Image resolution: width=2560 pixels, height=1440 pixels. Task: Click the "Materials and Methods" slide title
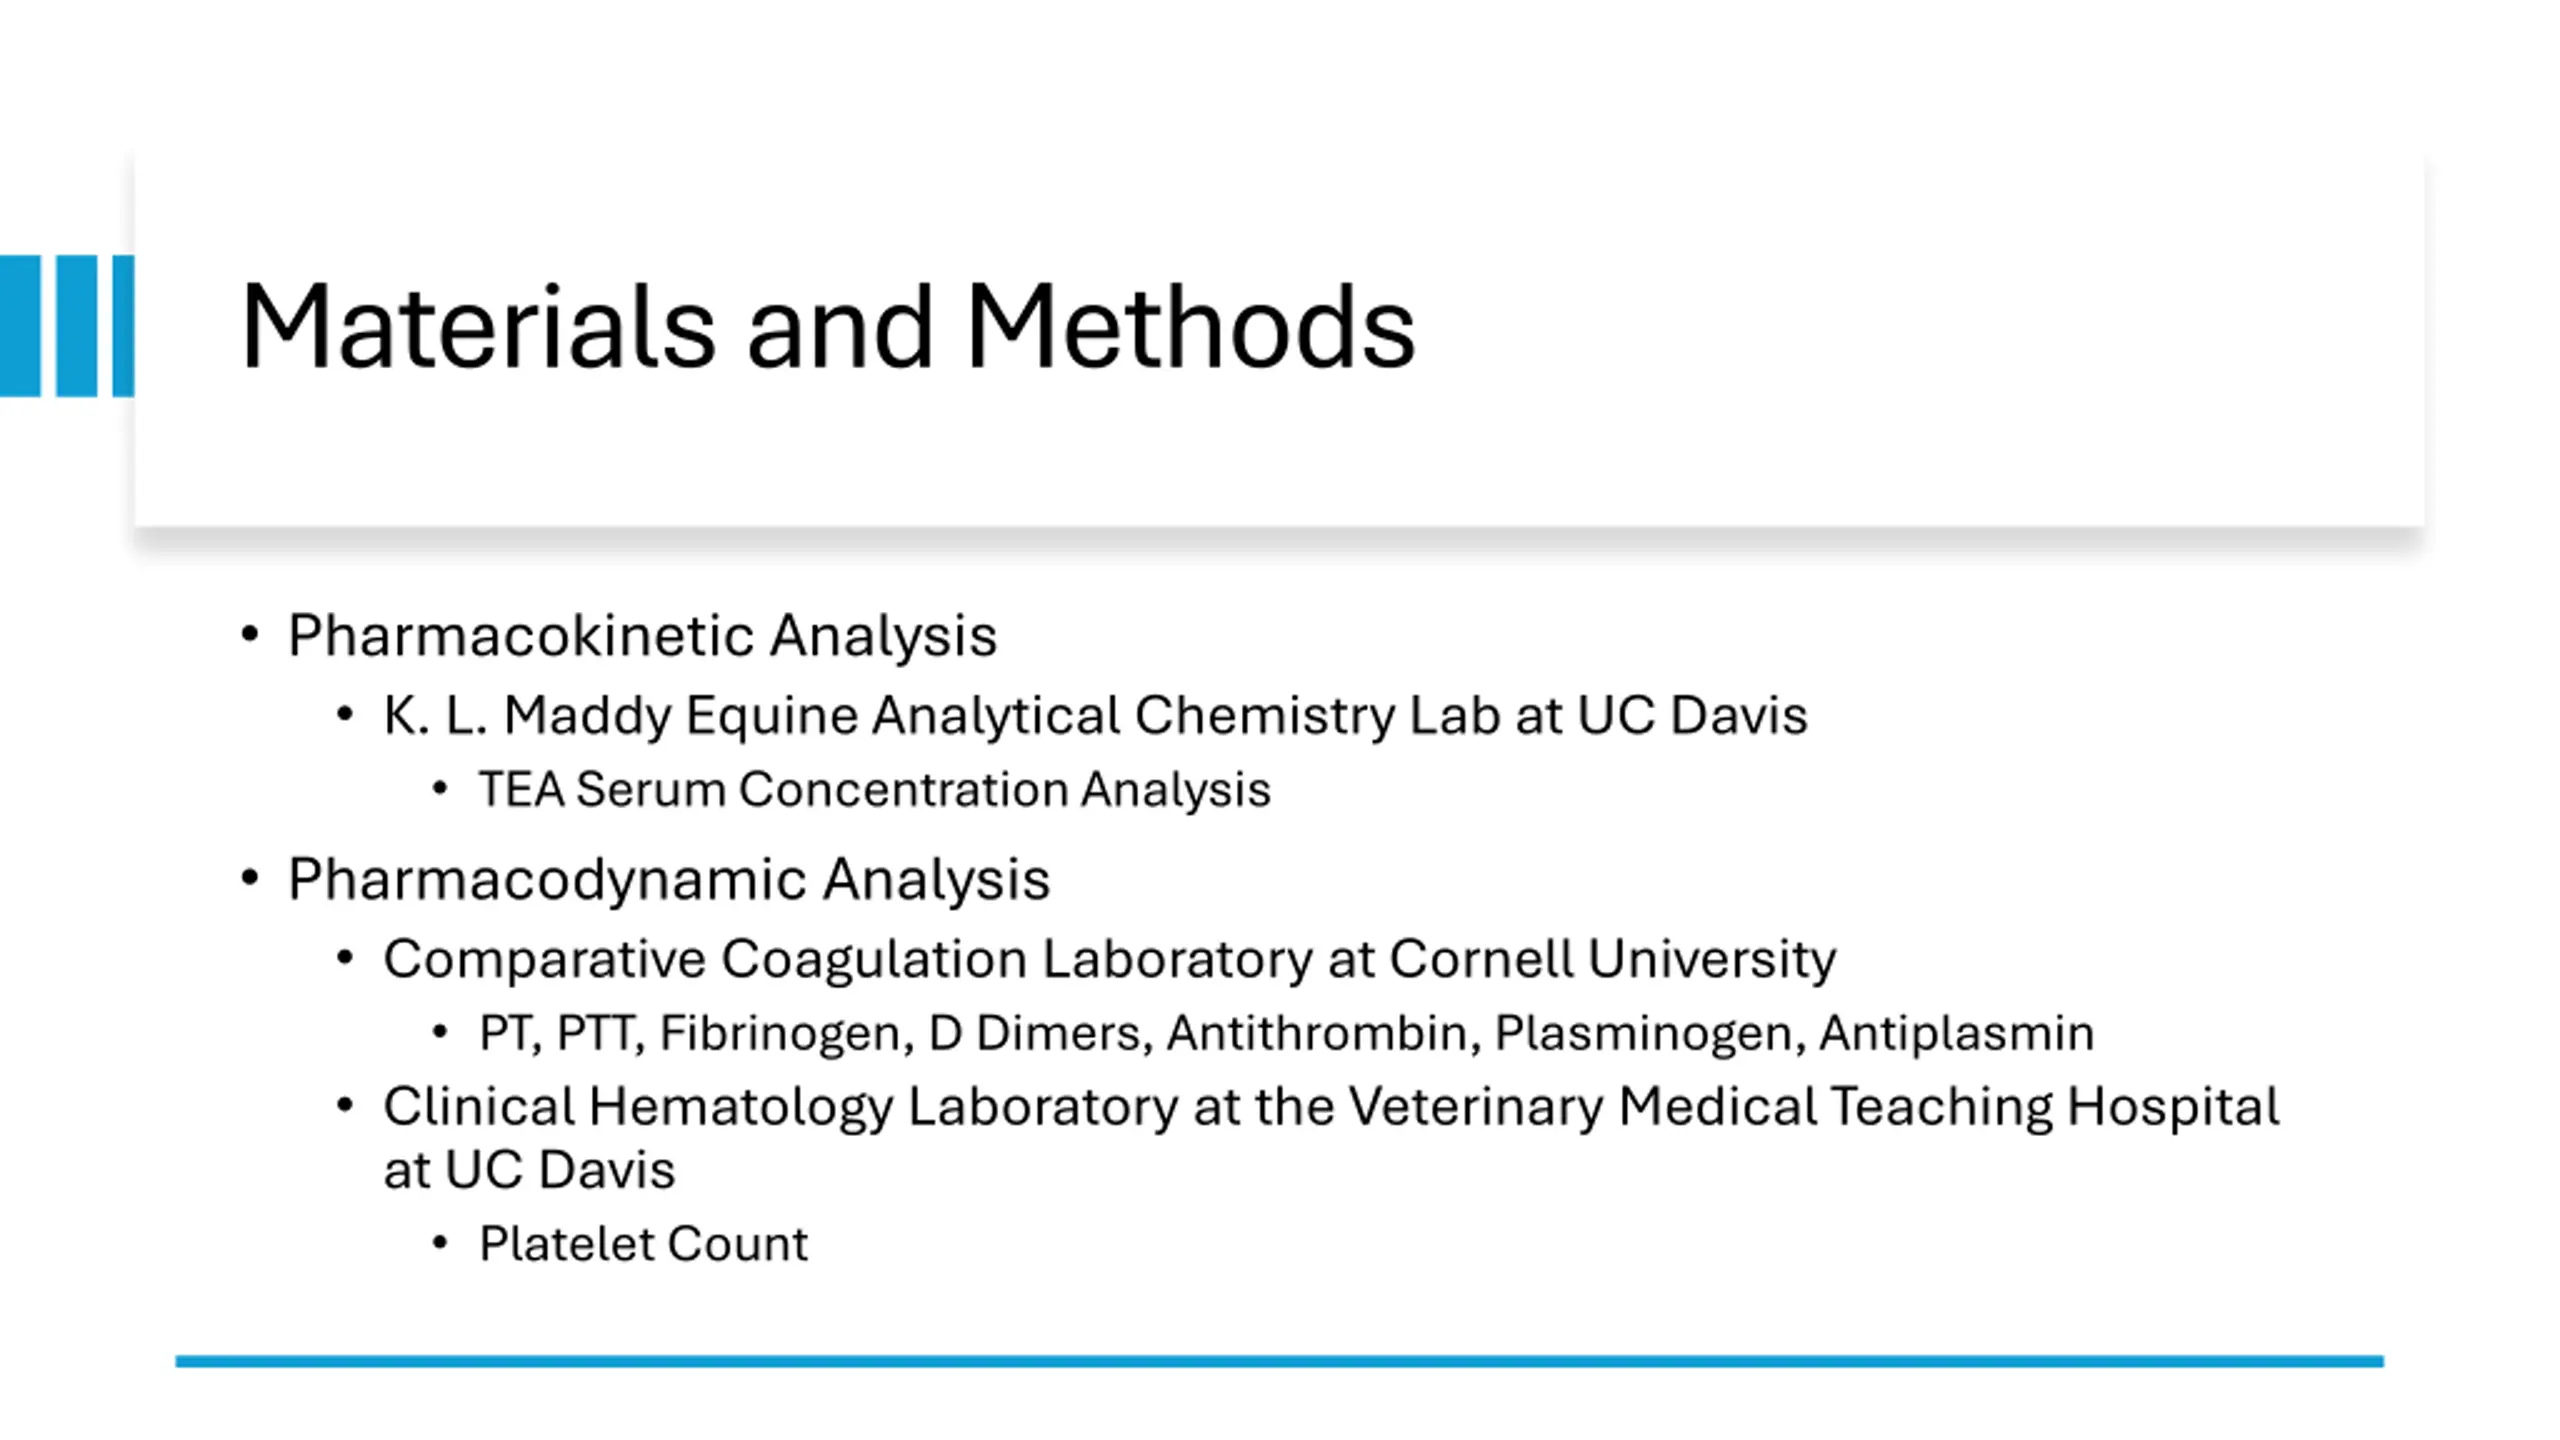tap(826, 326)
